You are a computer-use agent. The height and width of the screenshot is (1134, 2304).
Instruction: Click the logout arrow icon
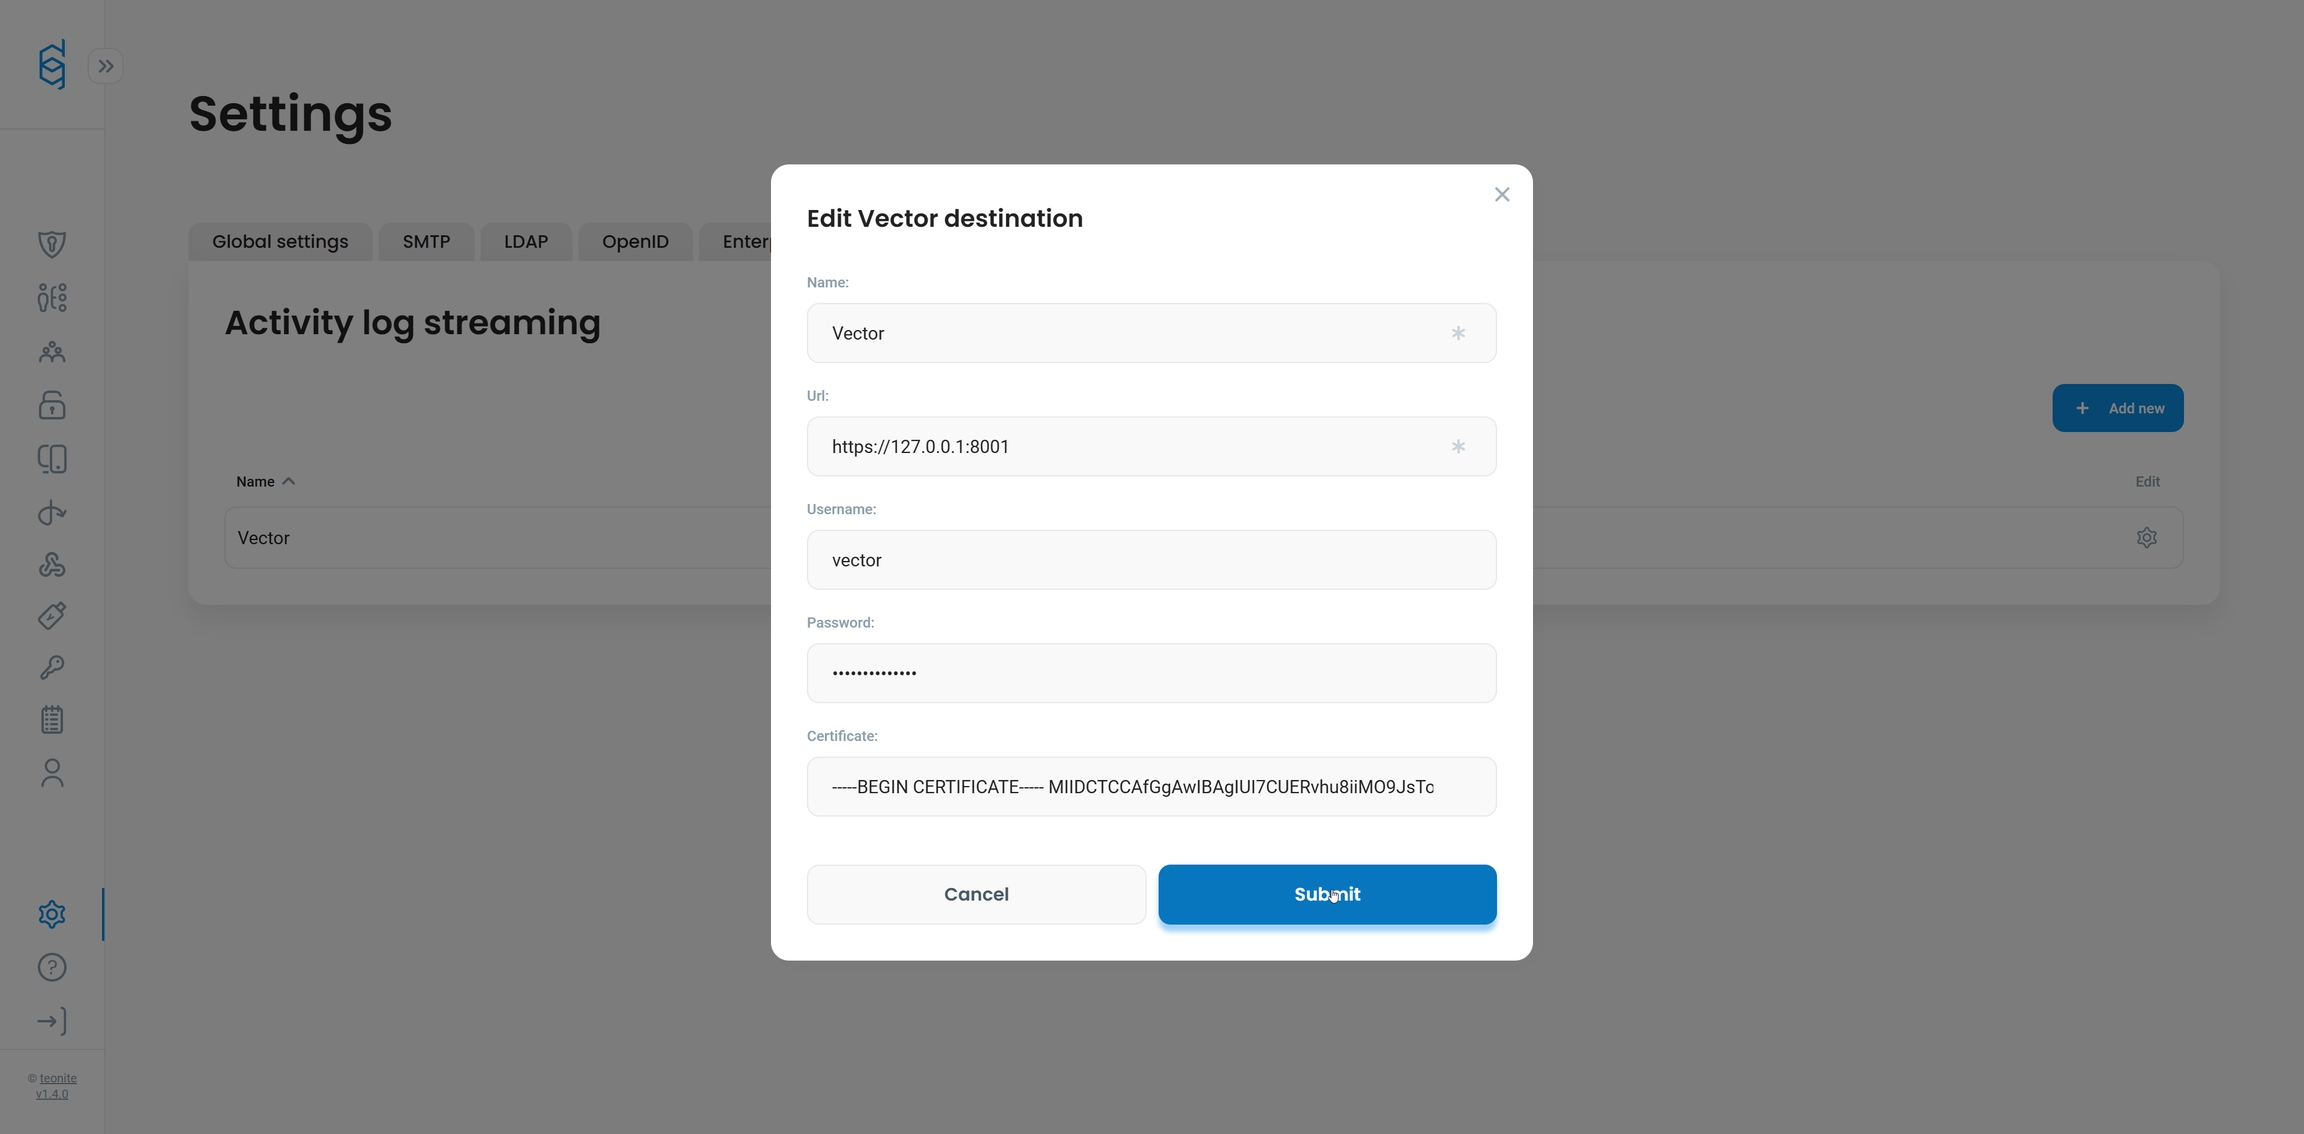tap(52, 1021)
